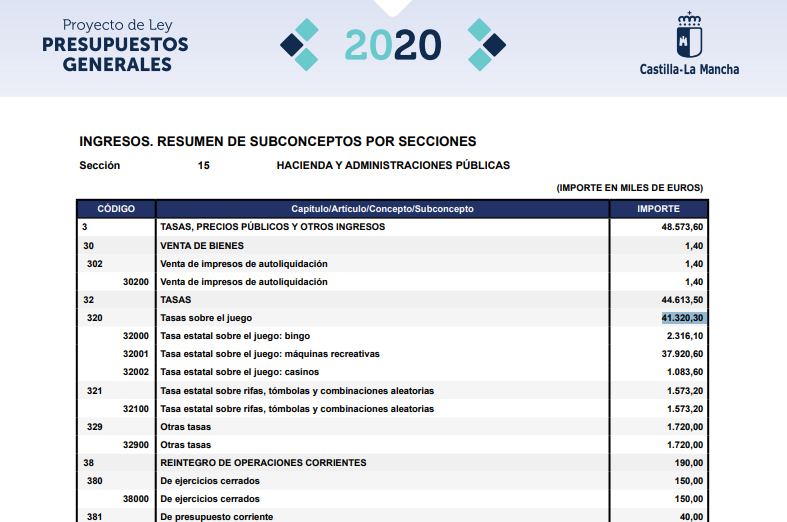787x522 pixels.
Task: Click 'Otras tasas' in row 32900
Action: pyautogui.click(x=185, y=445)
